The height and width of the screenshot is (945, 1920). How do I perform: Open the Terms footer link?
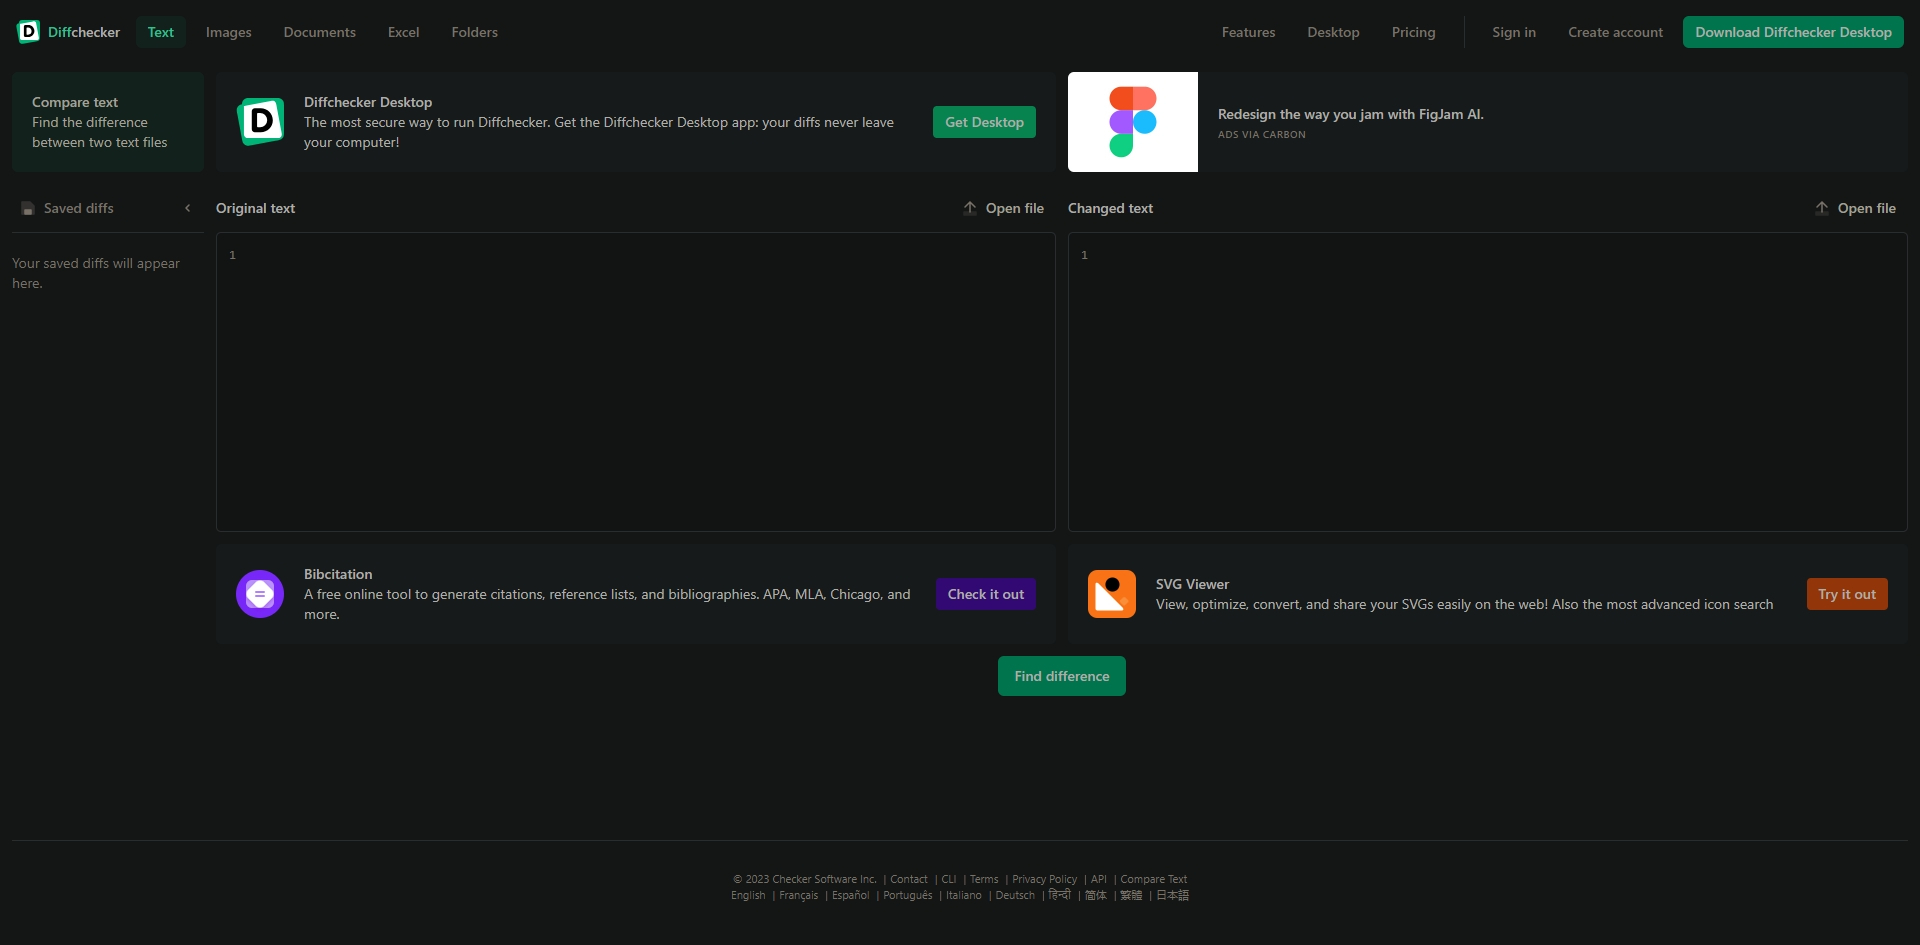(984, 880)
